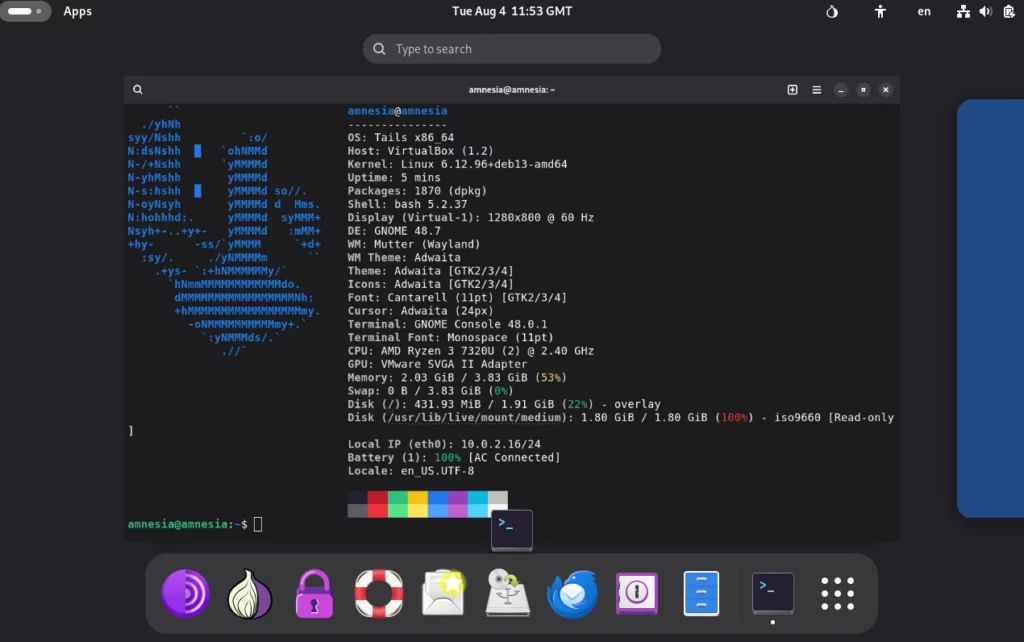The image size is (1024, 642).
Task: Open the Tor Connection onion icon in dock
Action: point(249,593)
